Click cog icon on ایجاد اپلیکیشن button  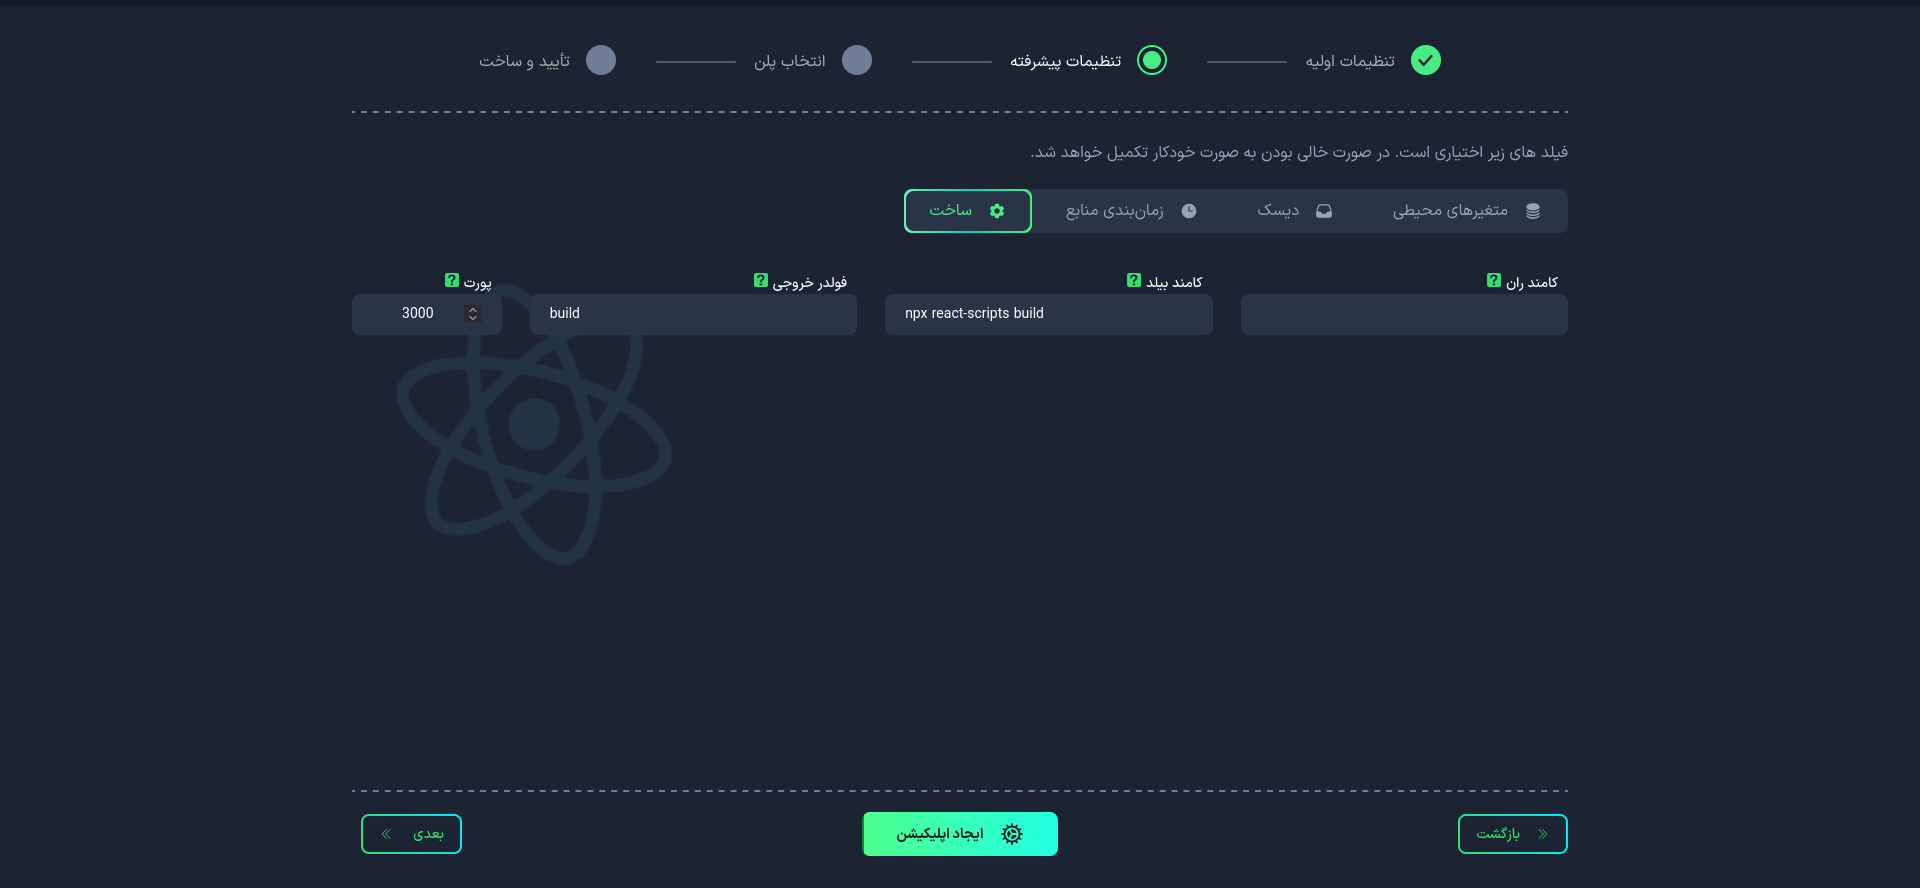tap(1012, 834)
